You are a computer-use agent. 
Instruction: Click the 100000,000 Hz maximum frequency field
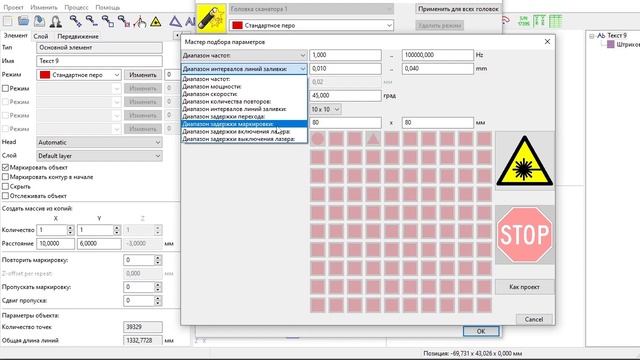(438, 55)
